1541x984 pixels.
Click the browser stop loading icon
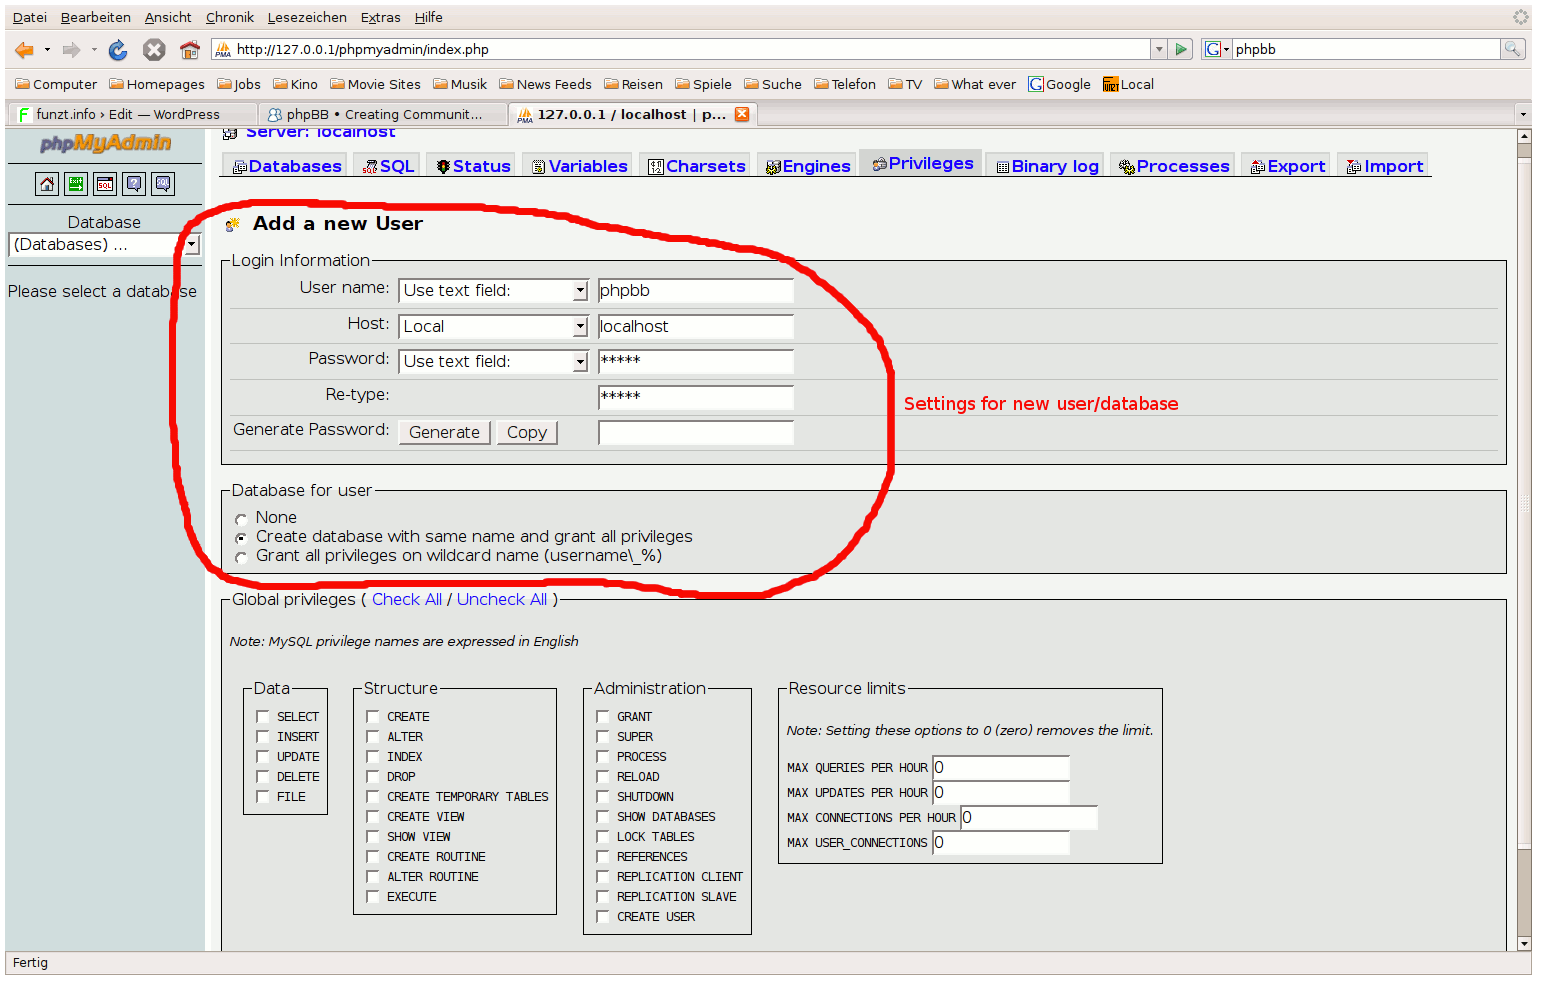coord(154,50)
